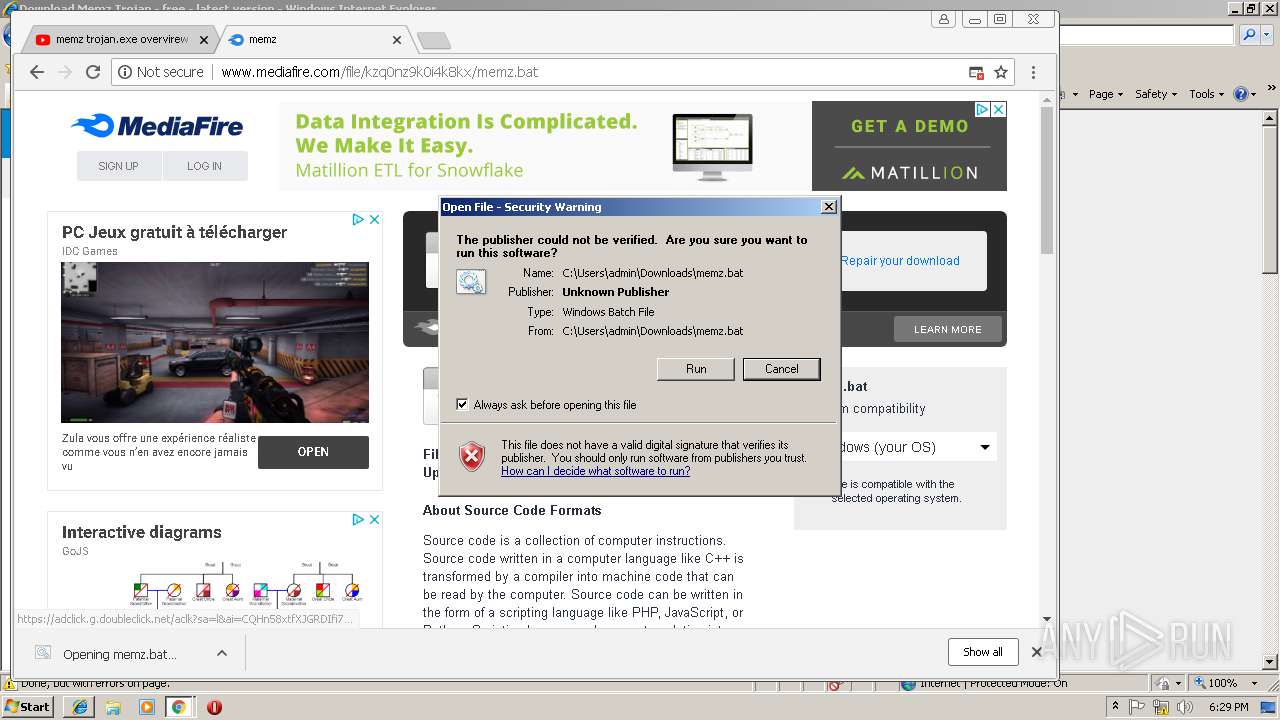Open Internet Explorer from taskbar
The image size is (1280, 720).
coord(79,707)
